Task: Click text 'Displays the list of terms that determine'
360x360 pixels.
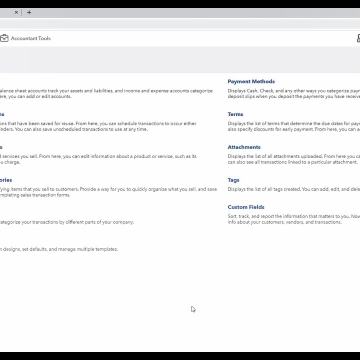Action: tap(270, 123)
